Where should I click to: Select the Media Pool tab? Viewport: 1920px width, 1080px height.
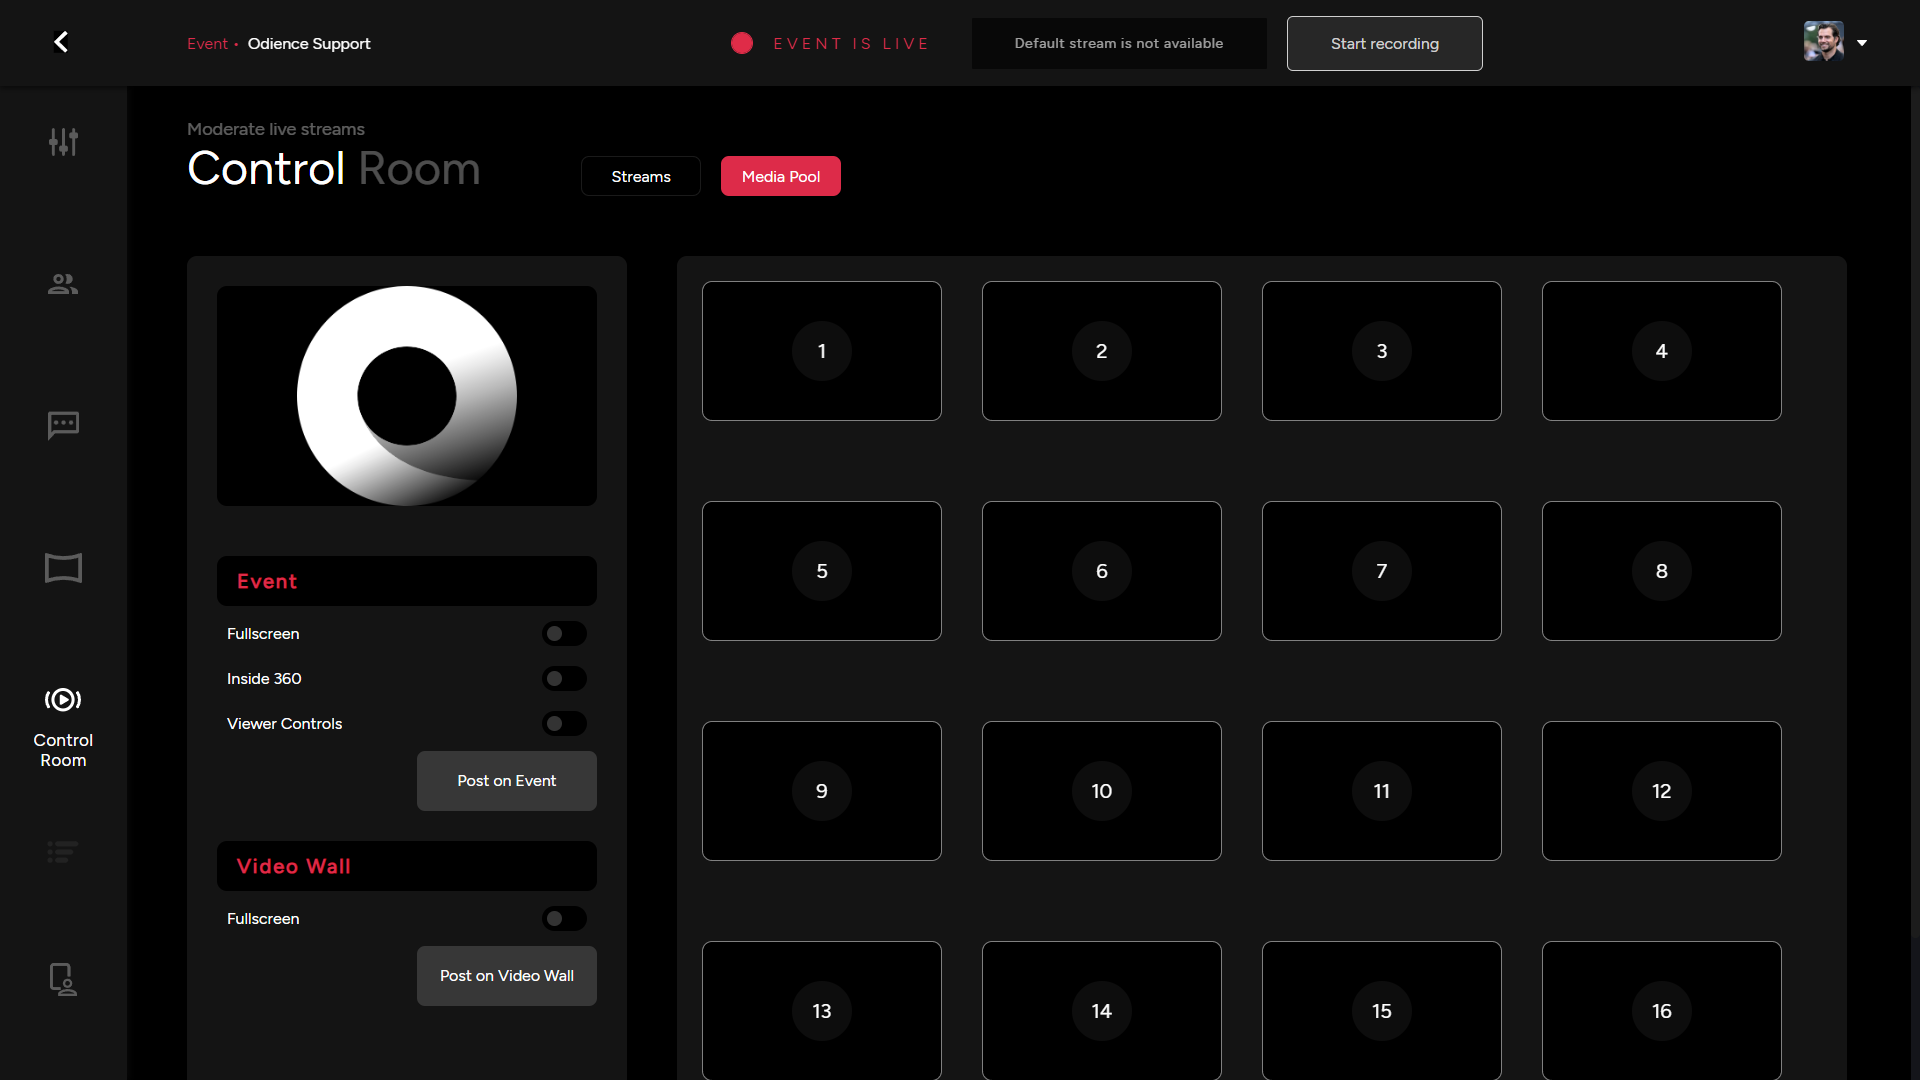coord(780,176)
